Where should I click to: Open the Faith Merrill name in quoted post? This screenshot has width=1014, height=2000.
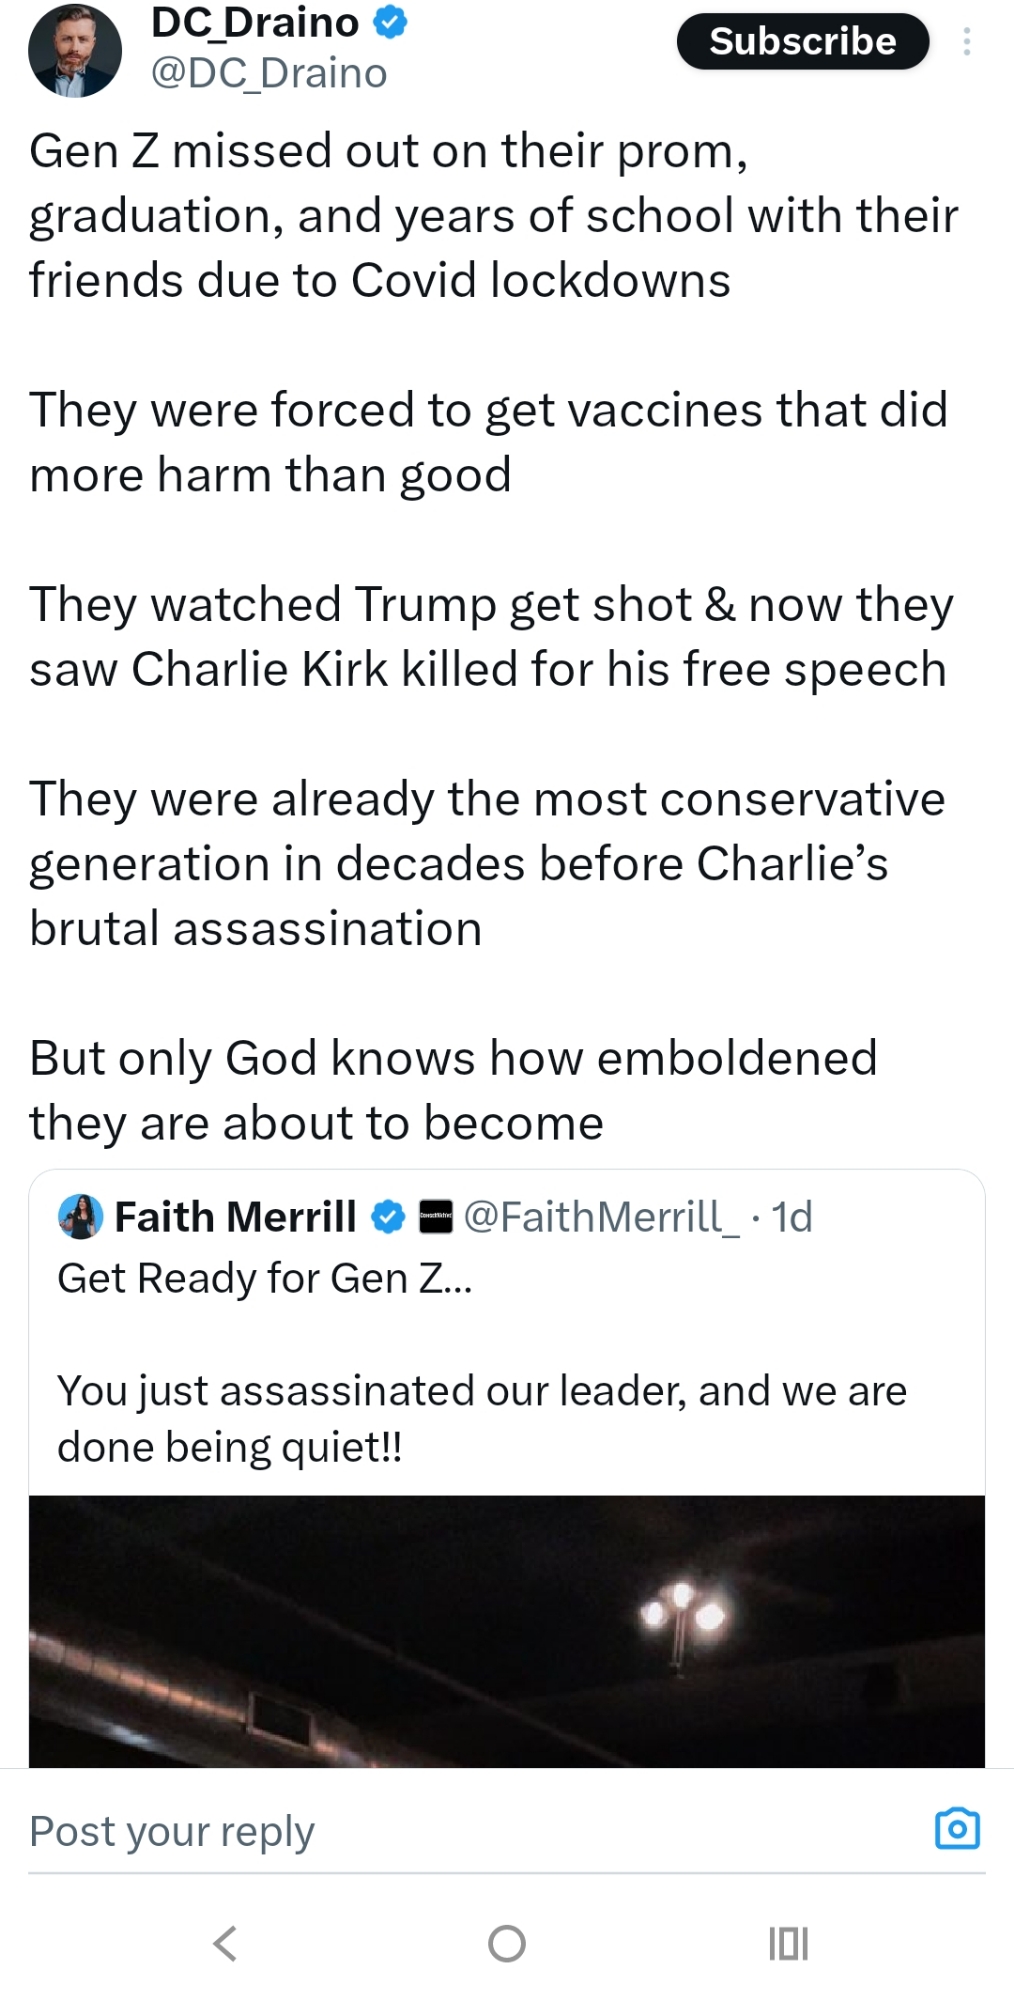coord(235,1217)
